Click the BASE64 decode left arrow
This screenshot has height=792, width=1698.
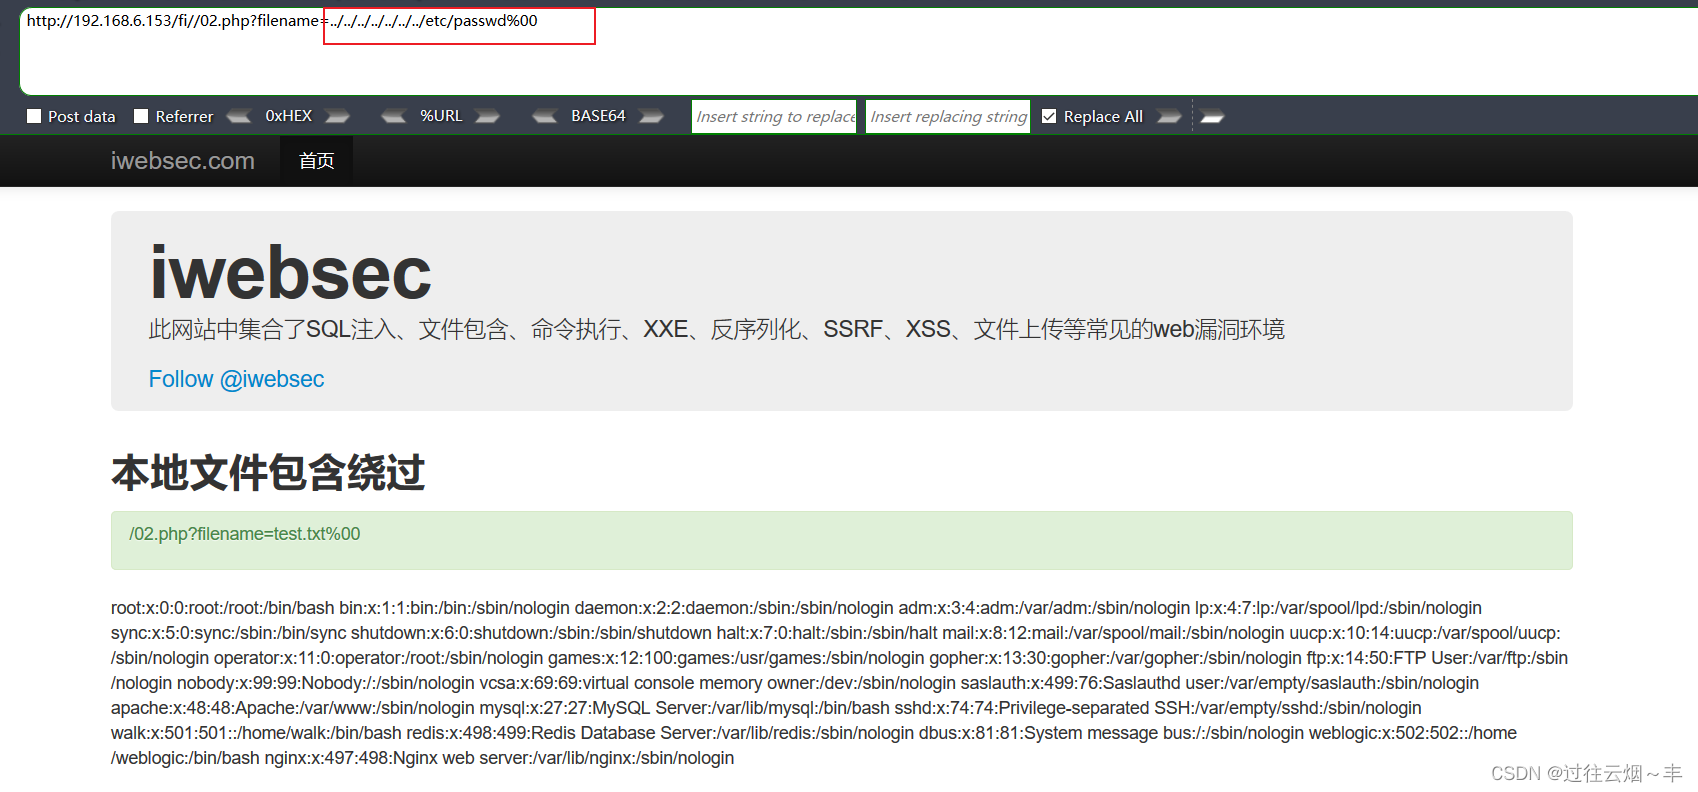tap(545, 117)
